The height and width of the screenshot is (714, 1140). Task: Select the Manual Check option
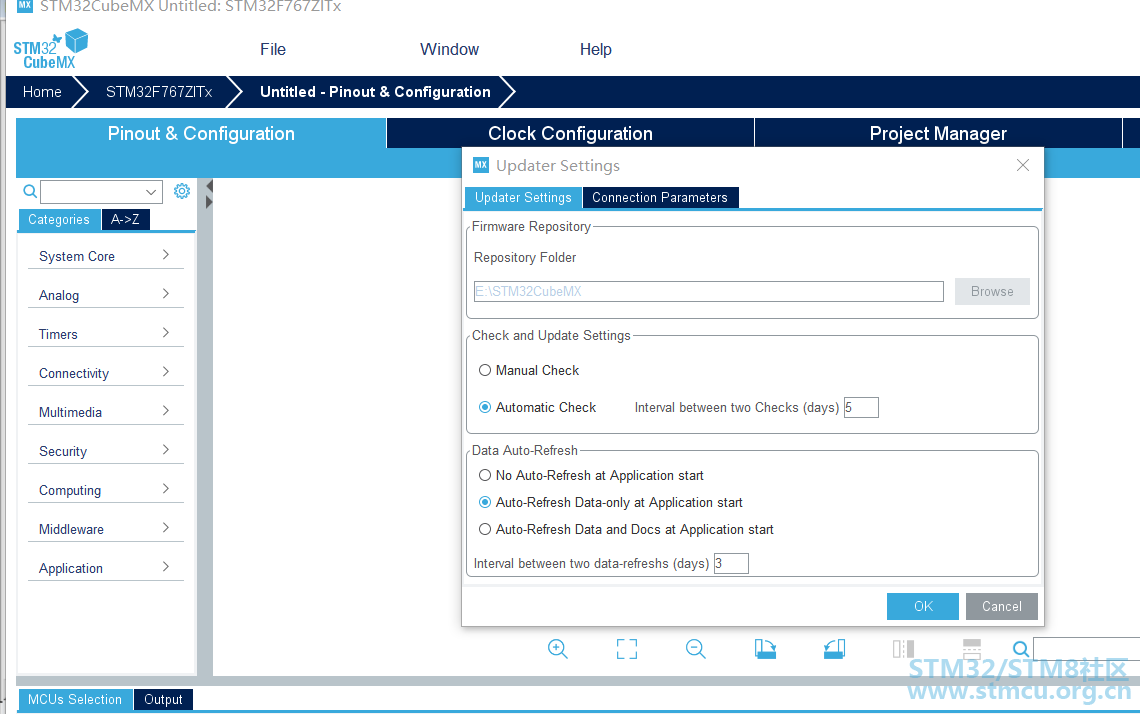coord(529,370)
